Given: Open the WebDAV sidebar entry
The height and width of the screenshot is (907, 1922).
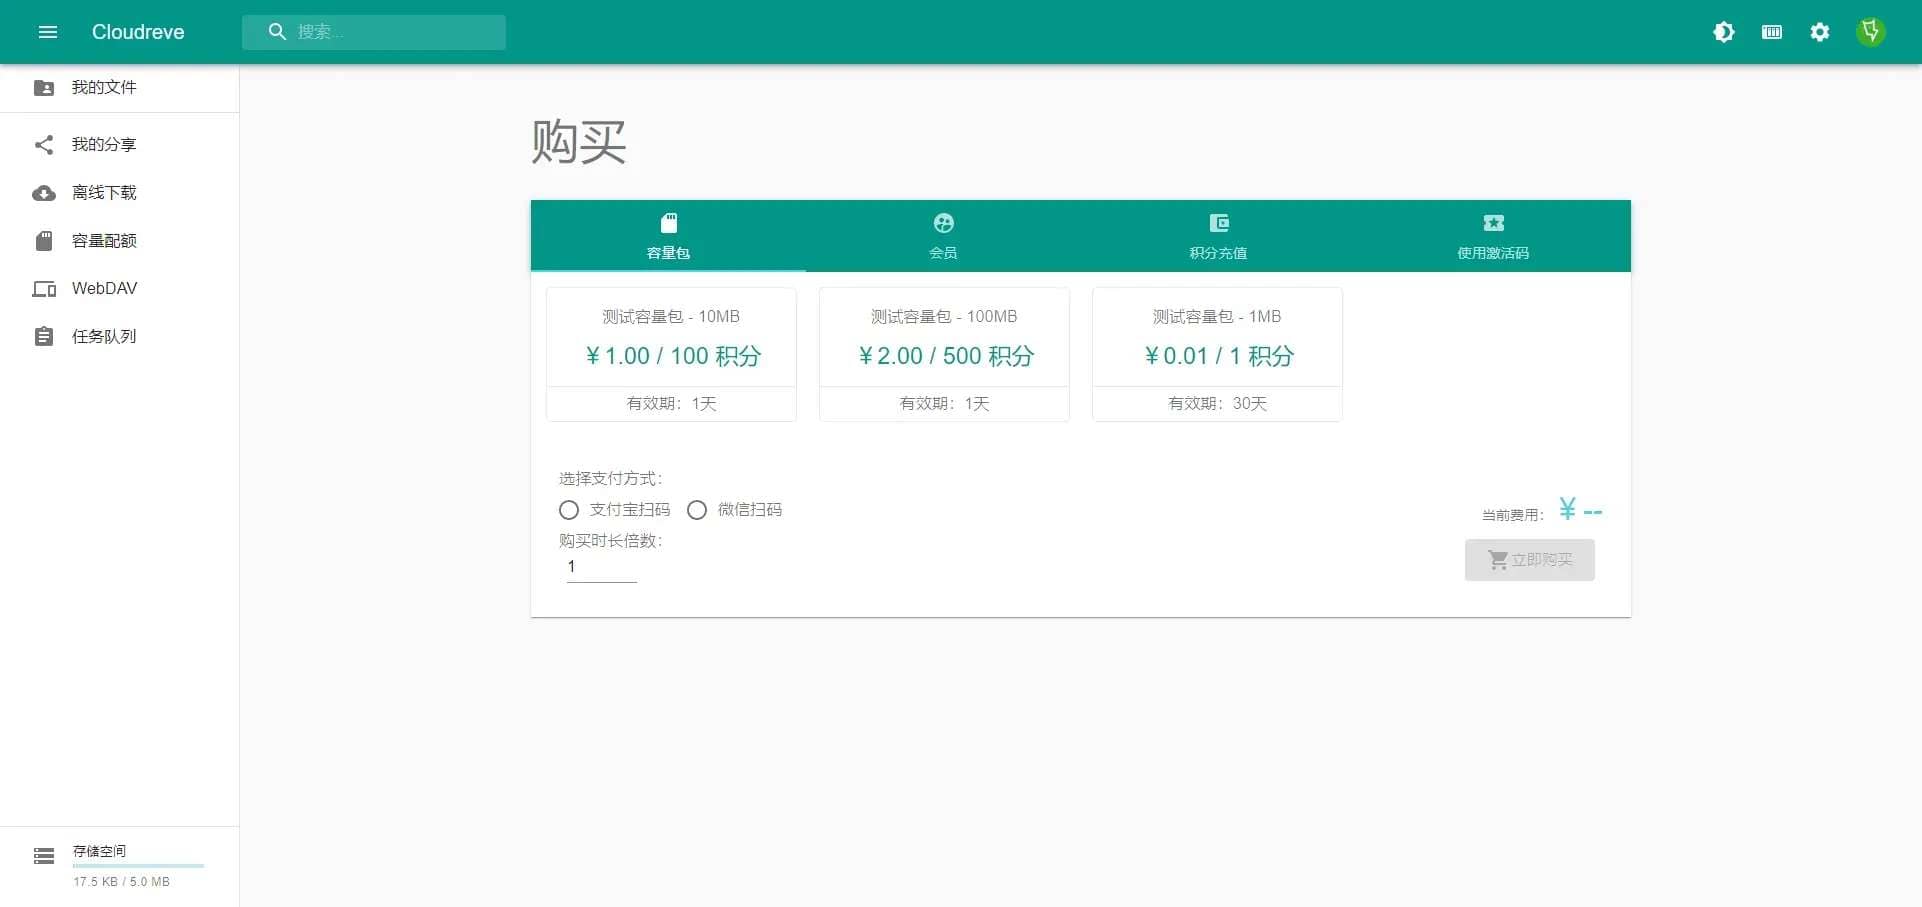Looking at the screenshot, I should tap(103, 289).
